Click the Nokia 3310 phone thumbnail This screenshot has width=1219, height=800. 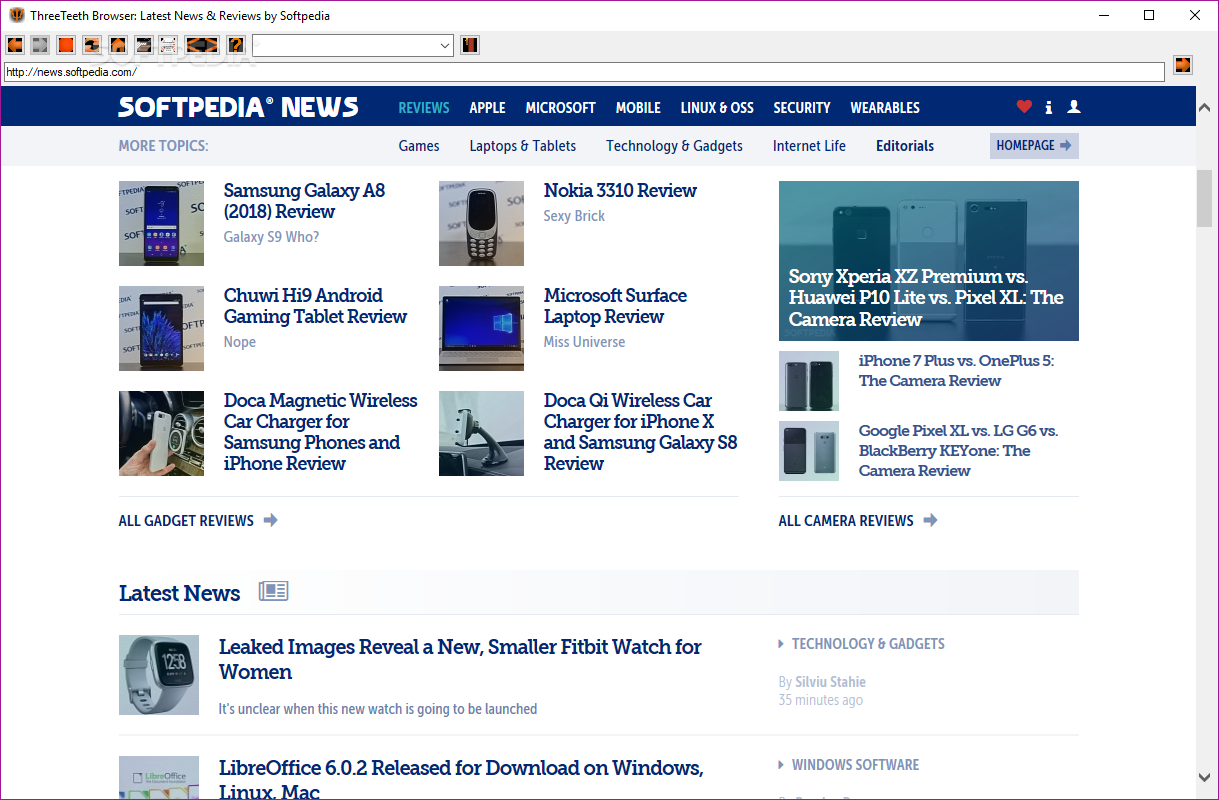pyautogui.click(x=481, y=223)
